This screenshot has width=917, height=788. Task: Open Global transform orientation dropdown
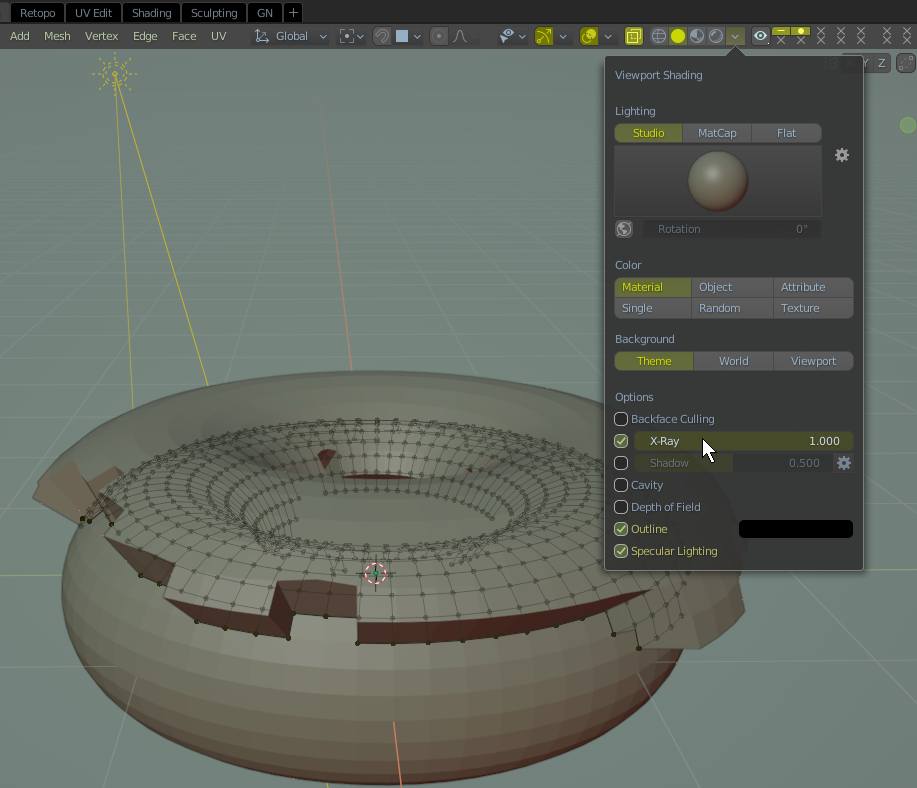point(291,36)
